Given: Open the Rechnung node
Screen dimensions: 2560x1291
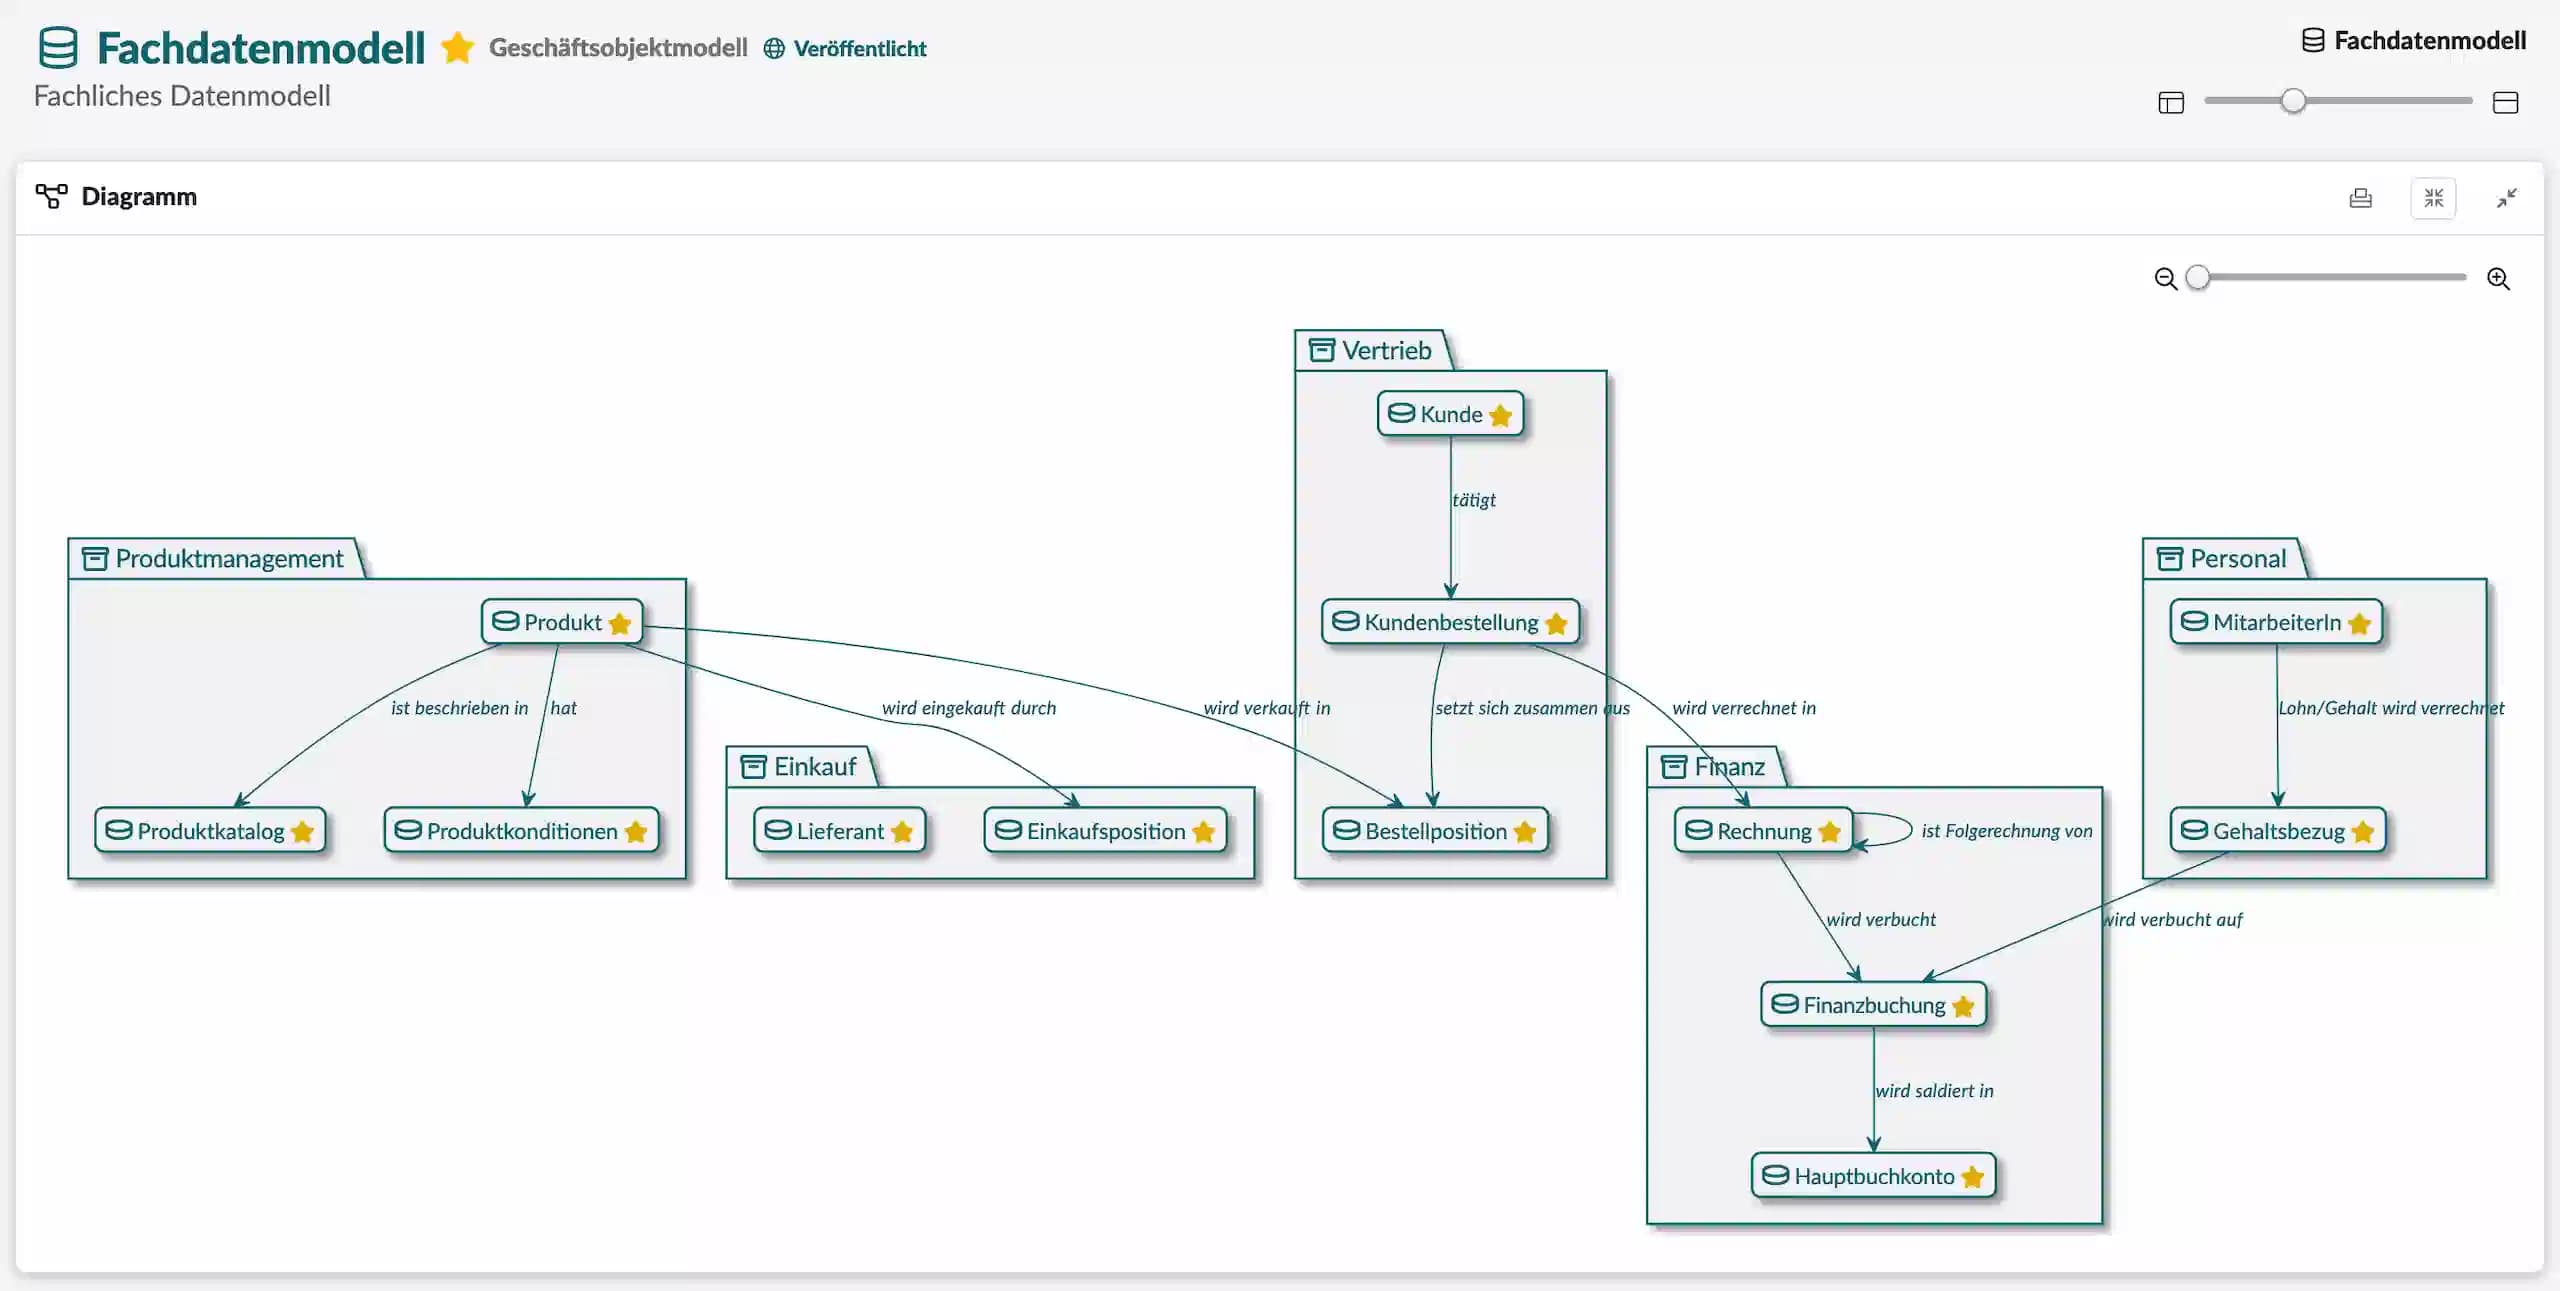Looking at the screenshot, I should tap(1763, 831).
